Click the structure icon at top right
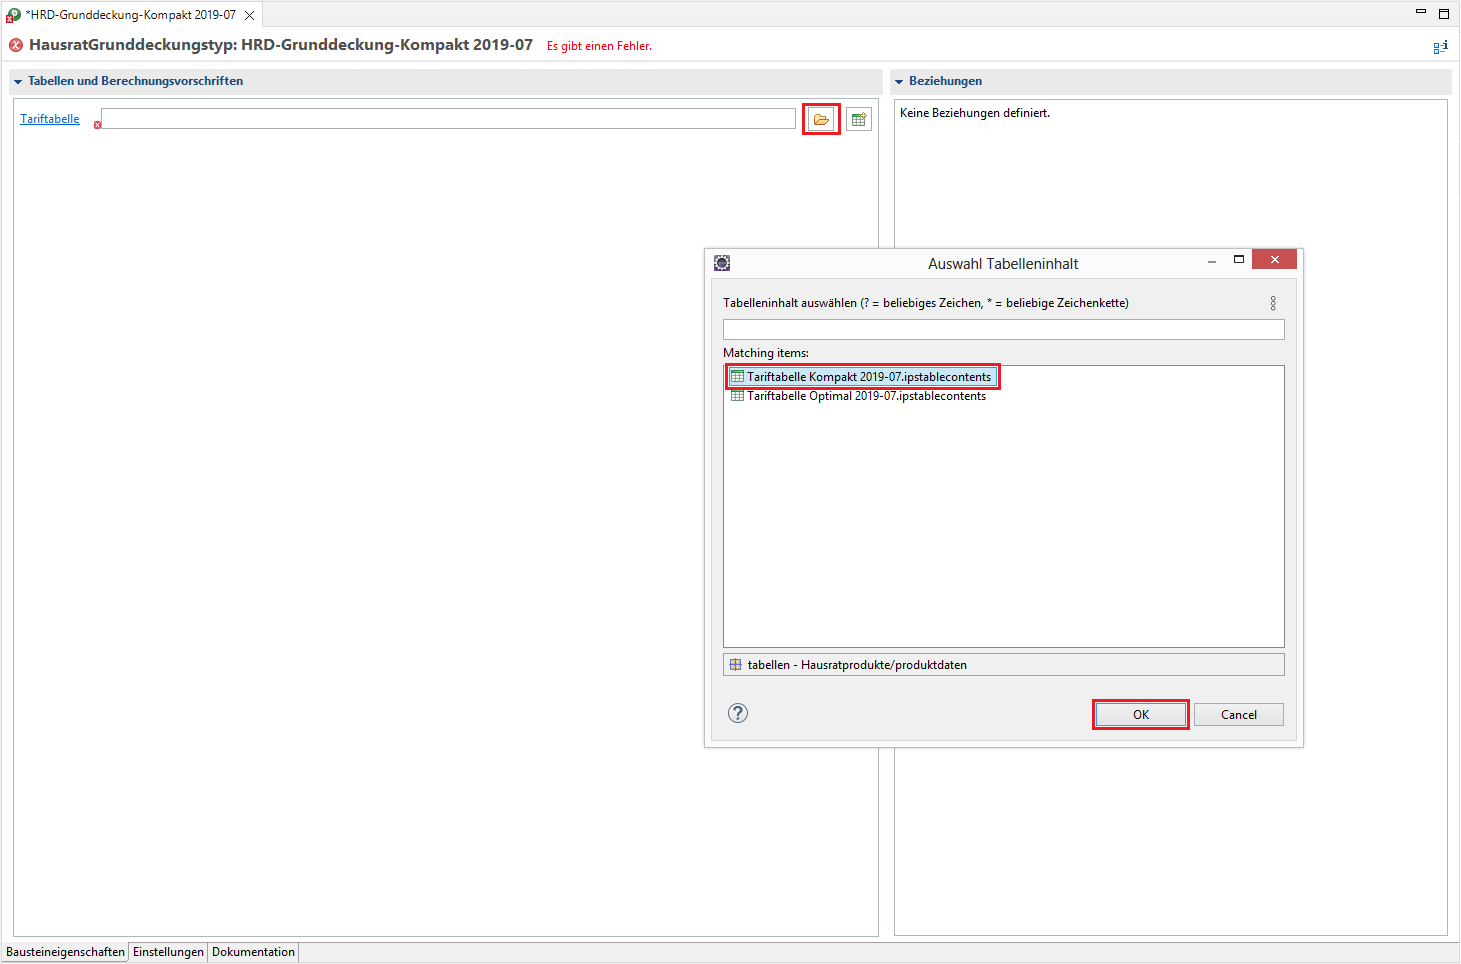Image resolution: width=1461 pixels, height=964 pixels. 1440,46
